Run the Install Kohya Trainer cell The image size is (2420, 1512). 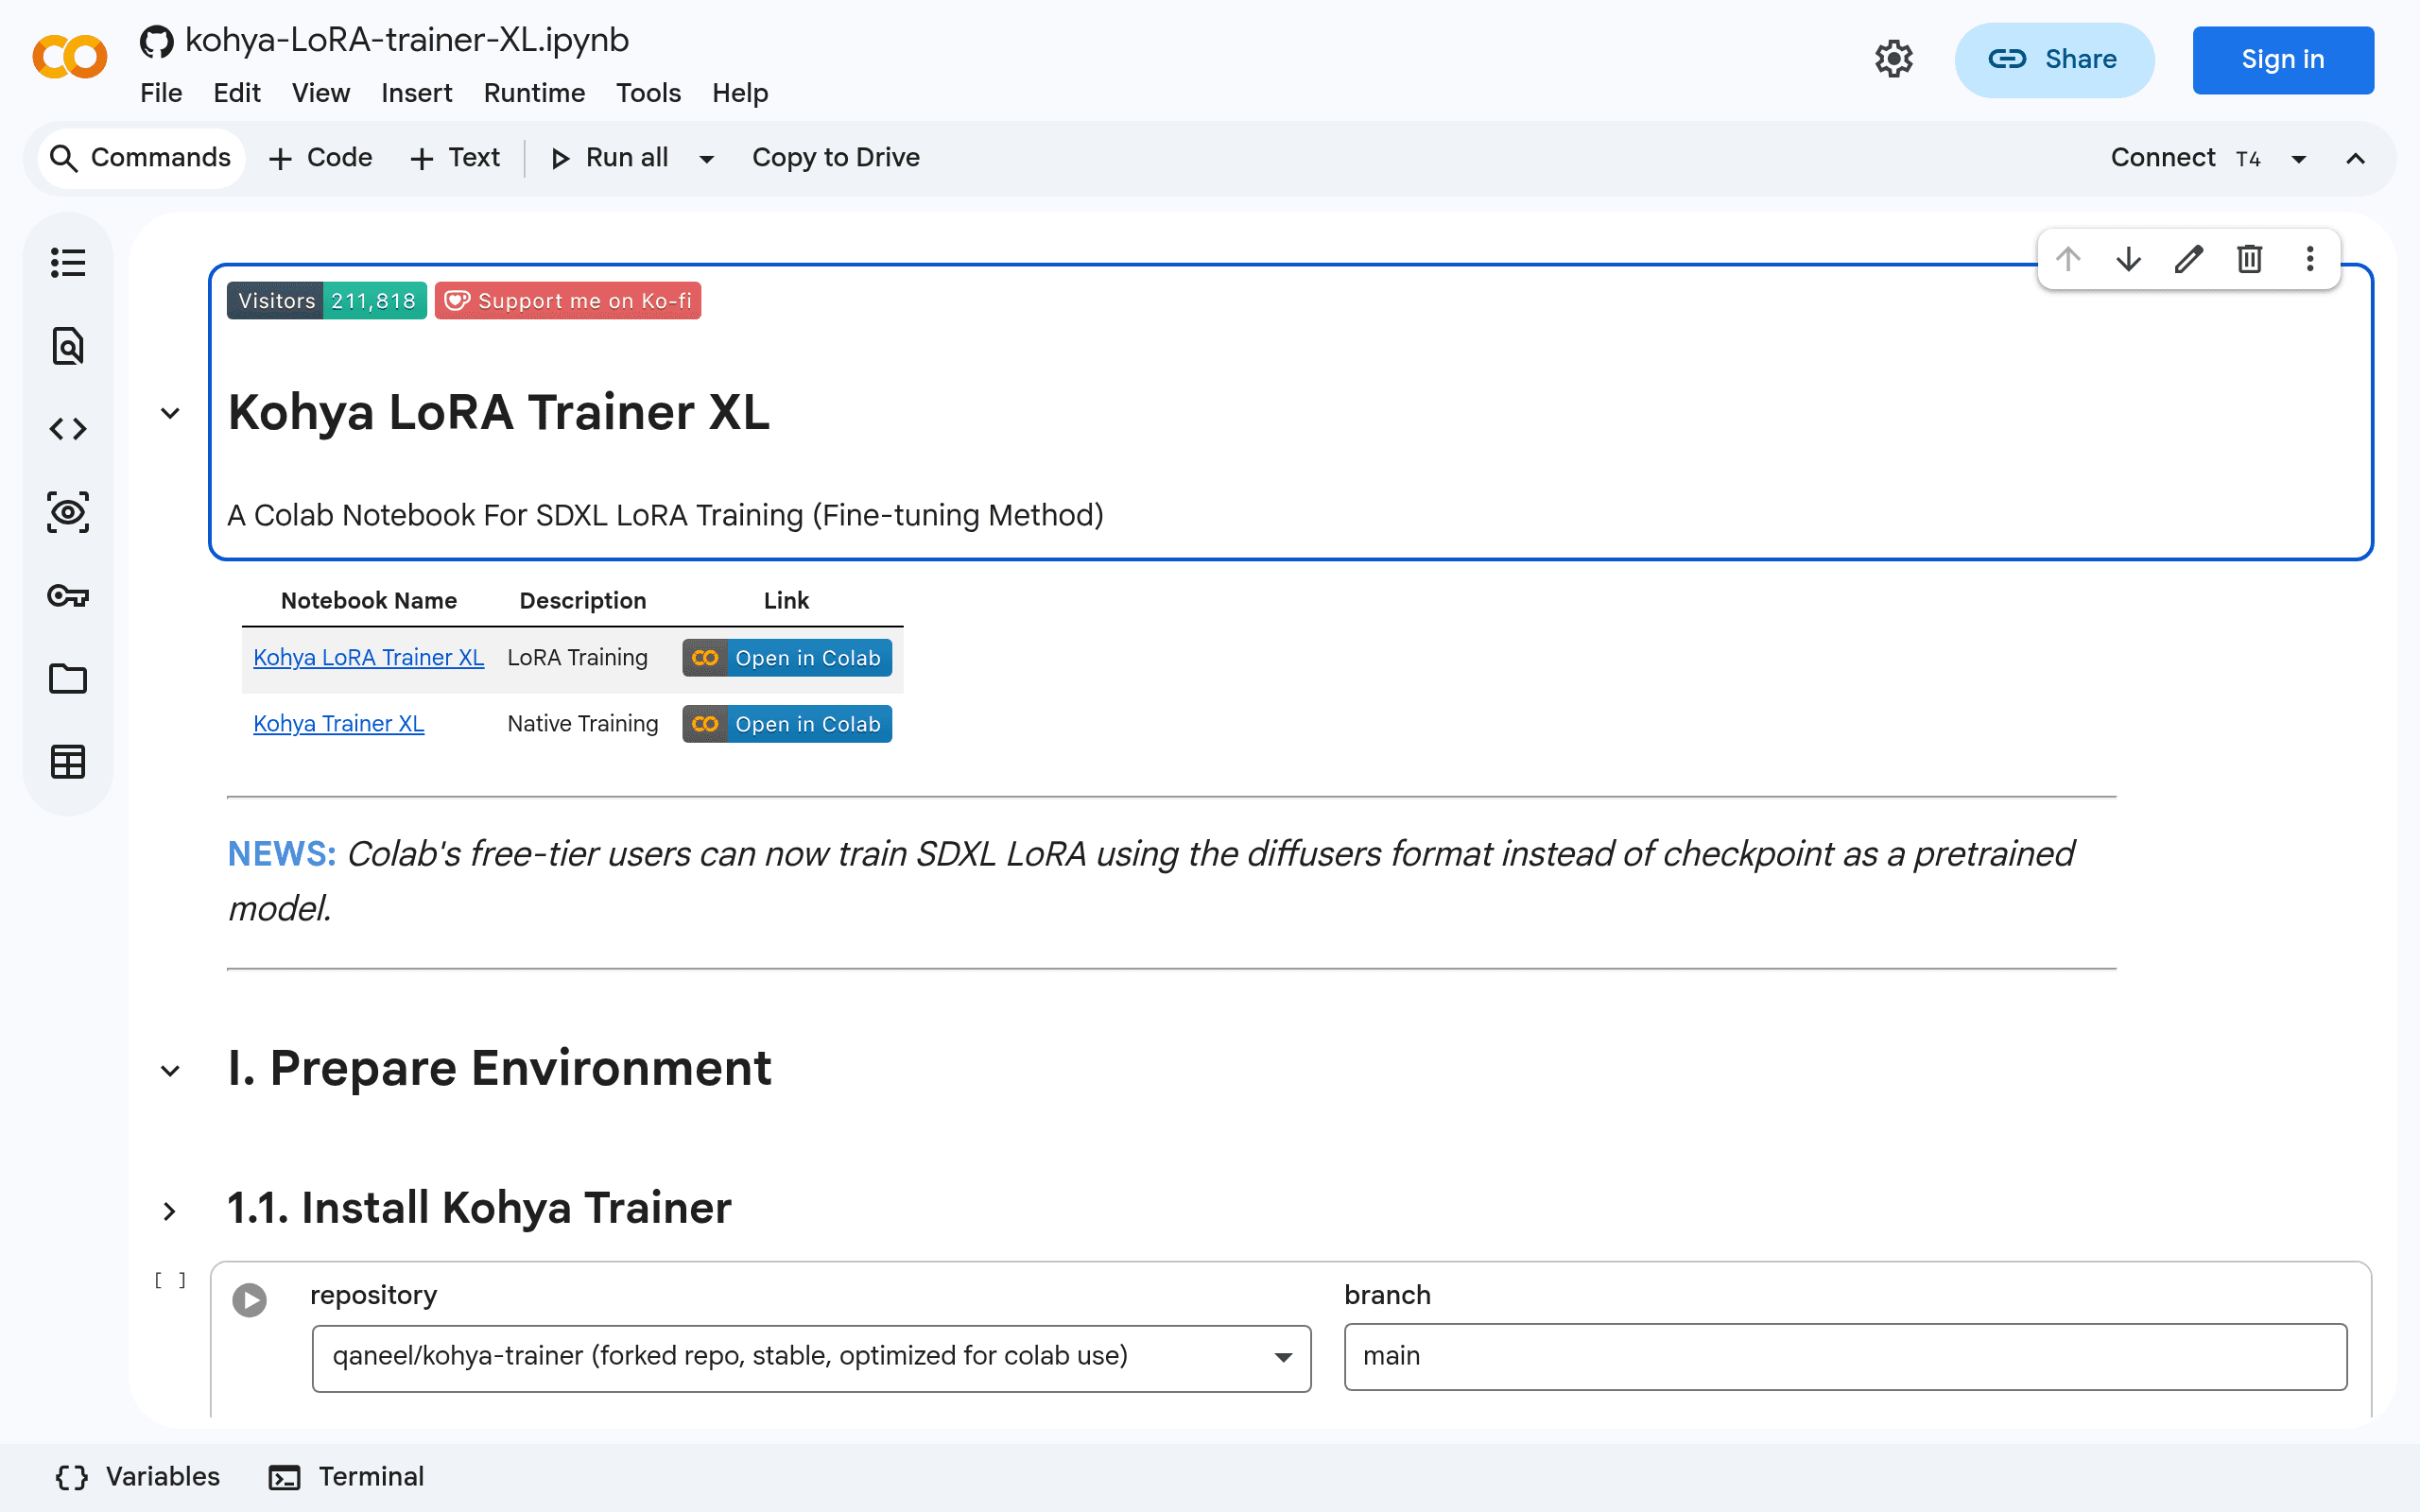click(249, 1300)
